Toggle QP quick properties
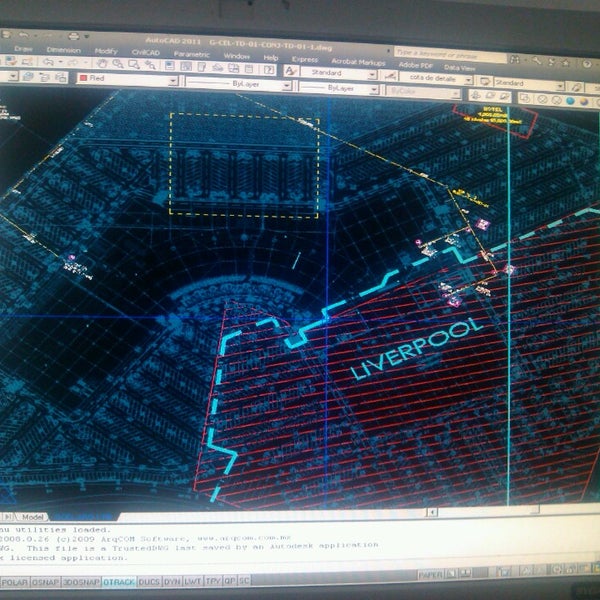This screenshot has height=600, width=600. [x=230, y=580]
